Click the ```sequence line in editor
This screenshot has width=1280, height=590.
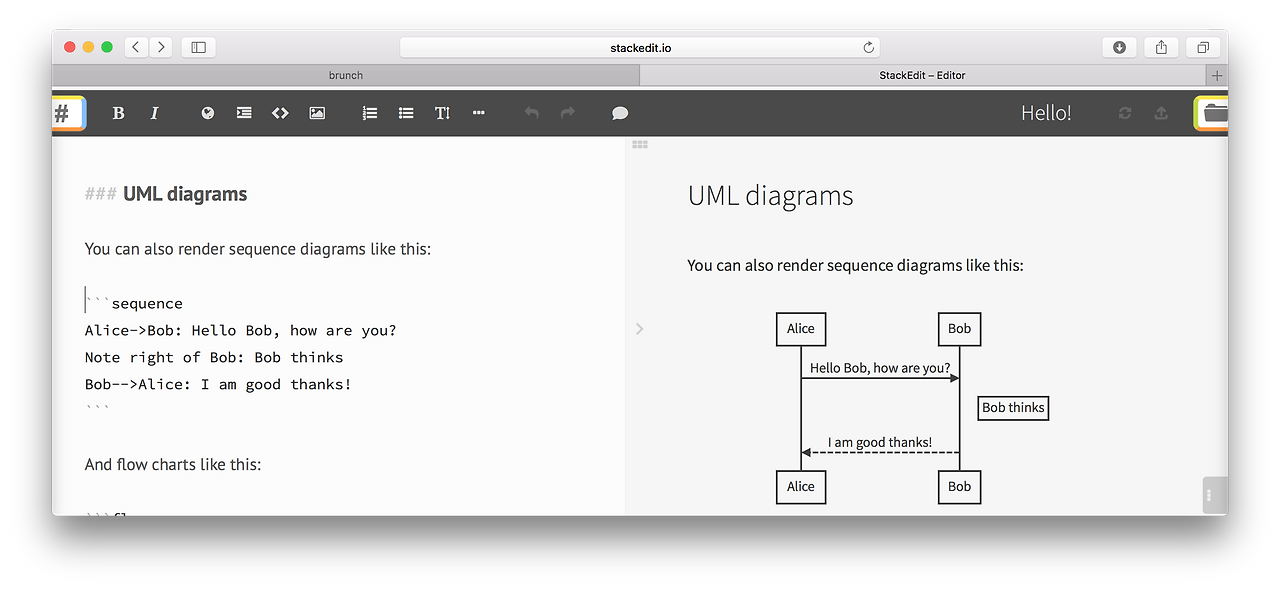tap(134, 303)
